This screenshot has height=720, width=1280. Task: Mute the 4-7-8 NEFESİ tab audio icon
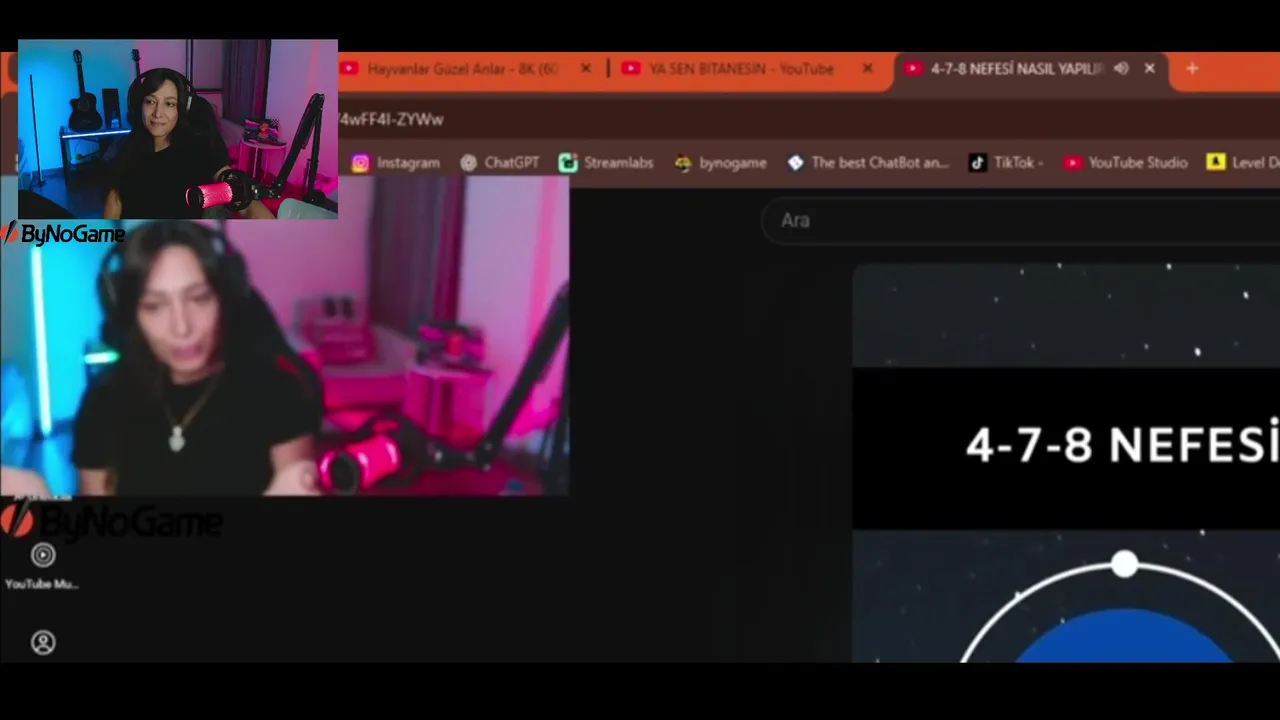pyautogui.click(x=1121, y=69)
